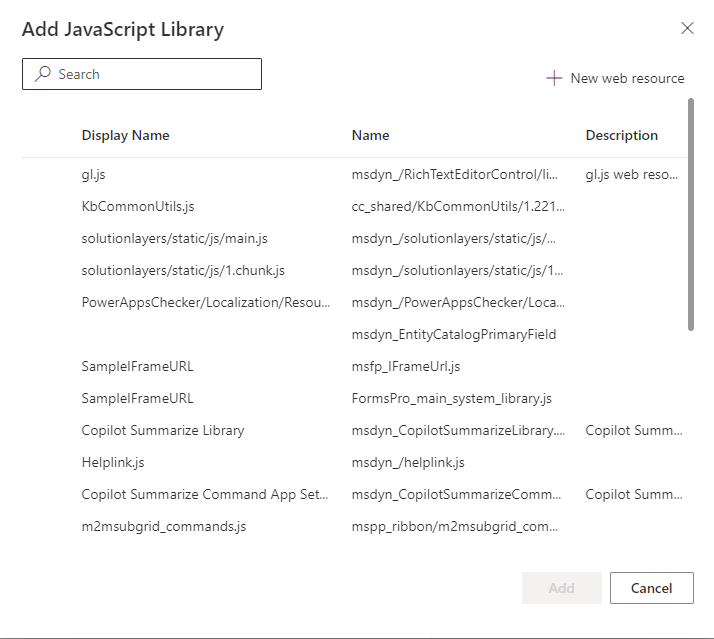The image size is (714, 639).
Task: Click the Name column header
Action: [x=370, y=135]
